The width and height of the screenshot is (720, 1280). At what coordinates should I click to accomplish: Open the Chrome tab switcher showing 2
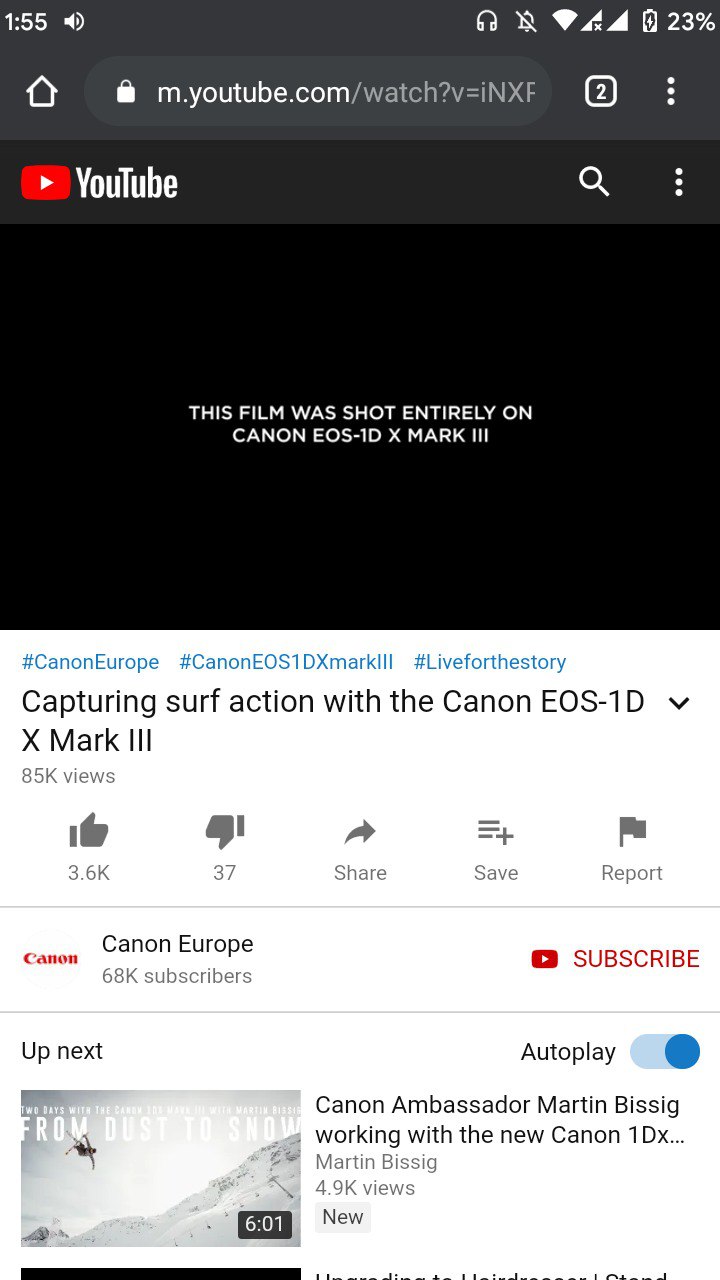coord(600,92)
